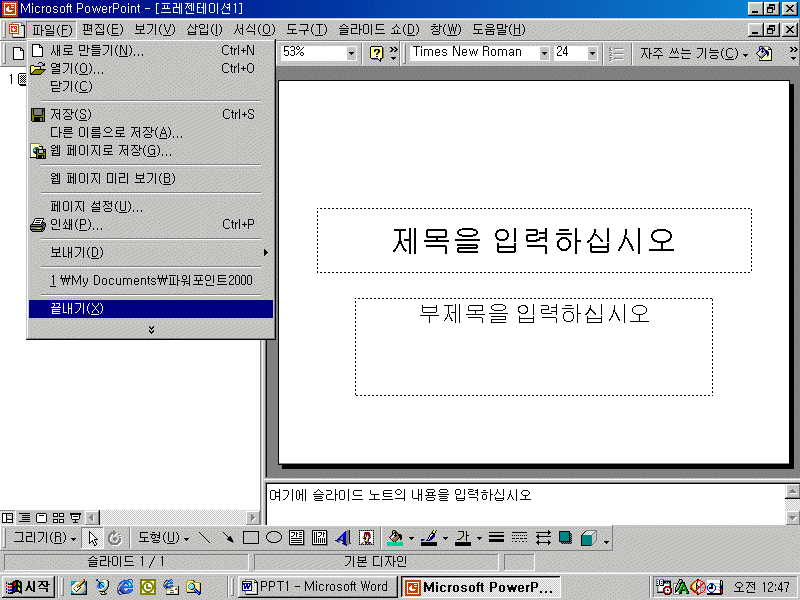Click the Free Rotate tool

(x=115, y=538)
